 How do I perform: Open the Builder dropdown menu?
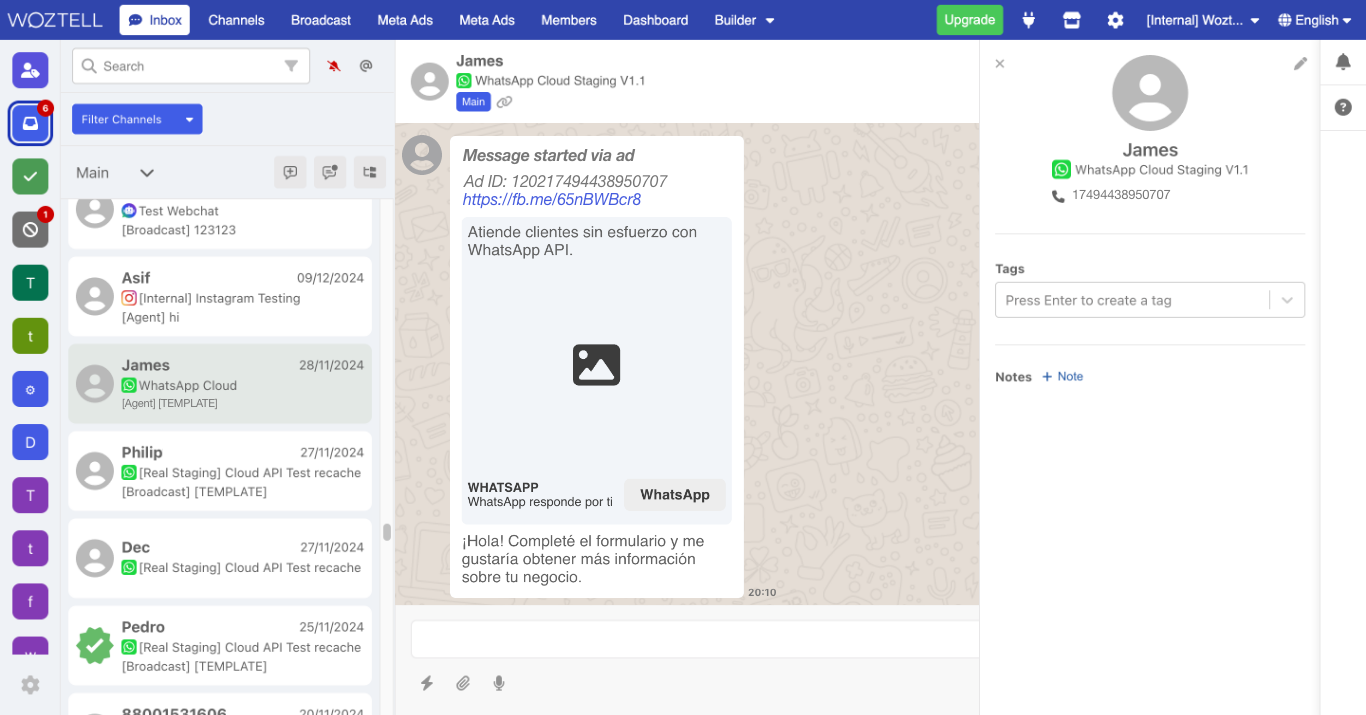[x=745, y=20]
